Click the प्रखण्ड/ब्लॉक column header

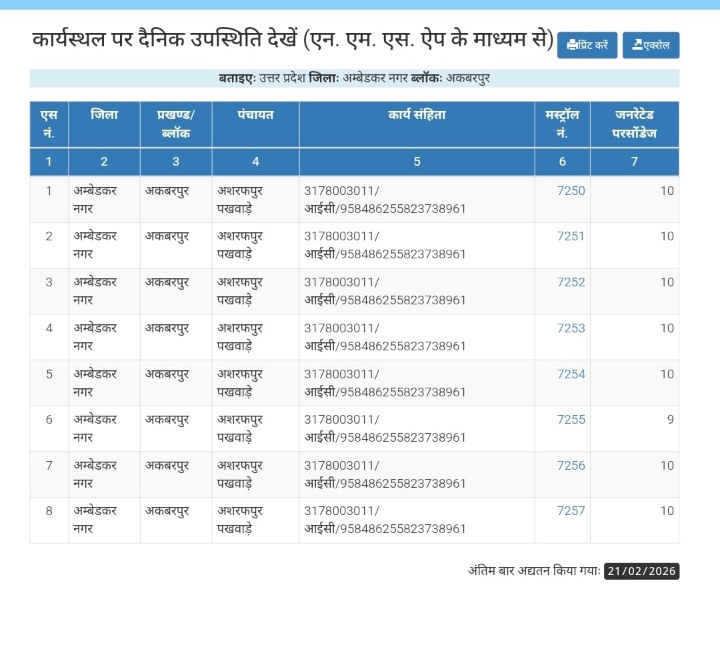click(176, 124)
